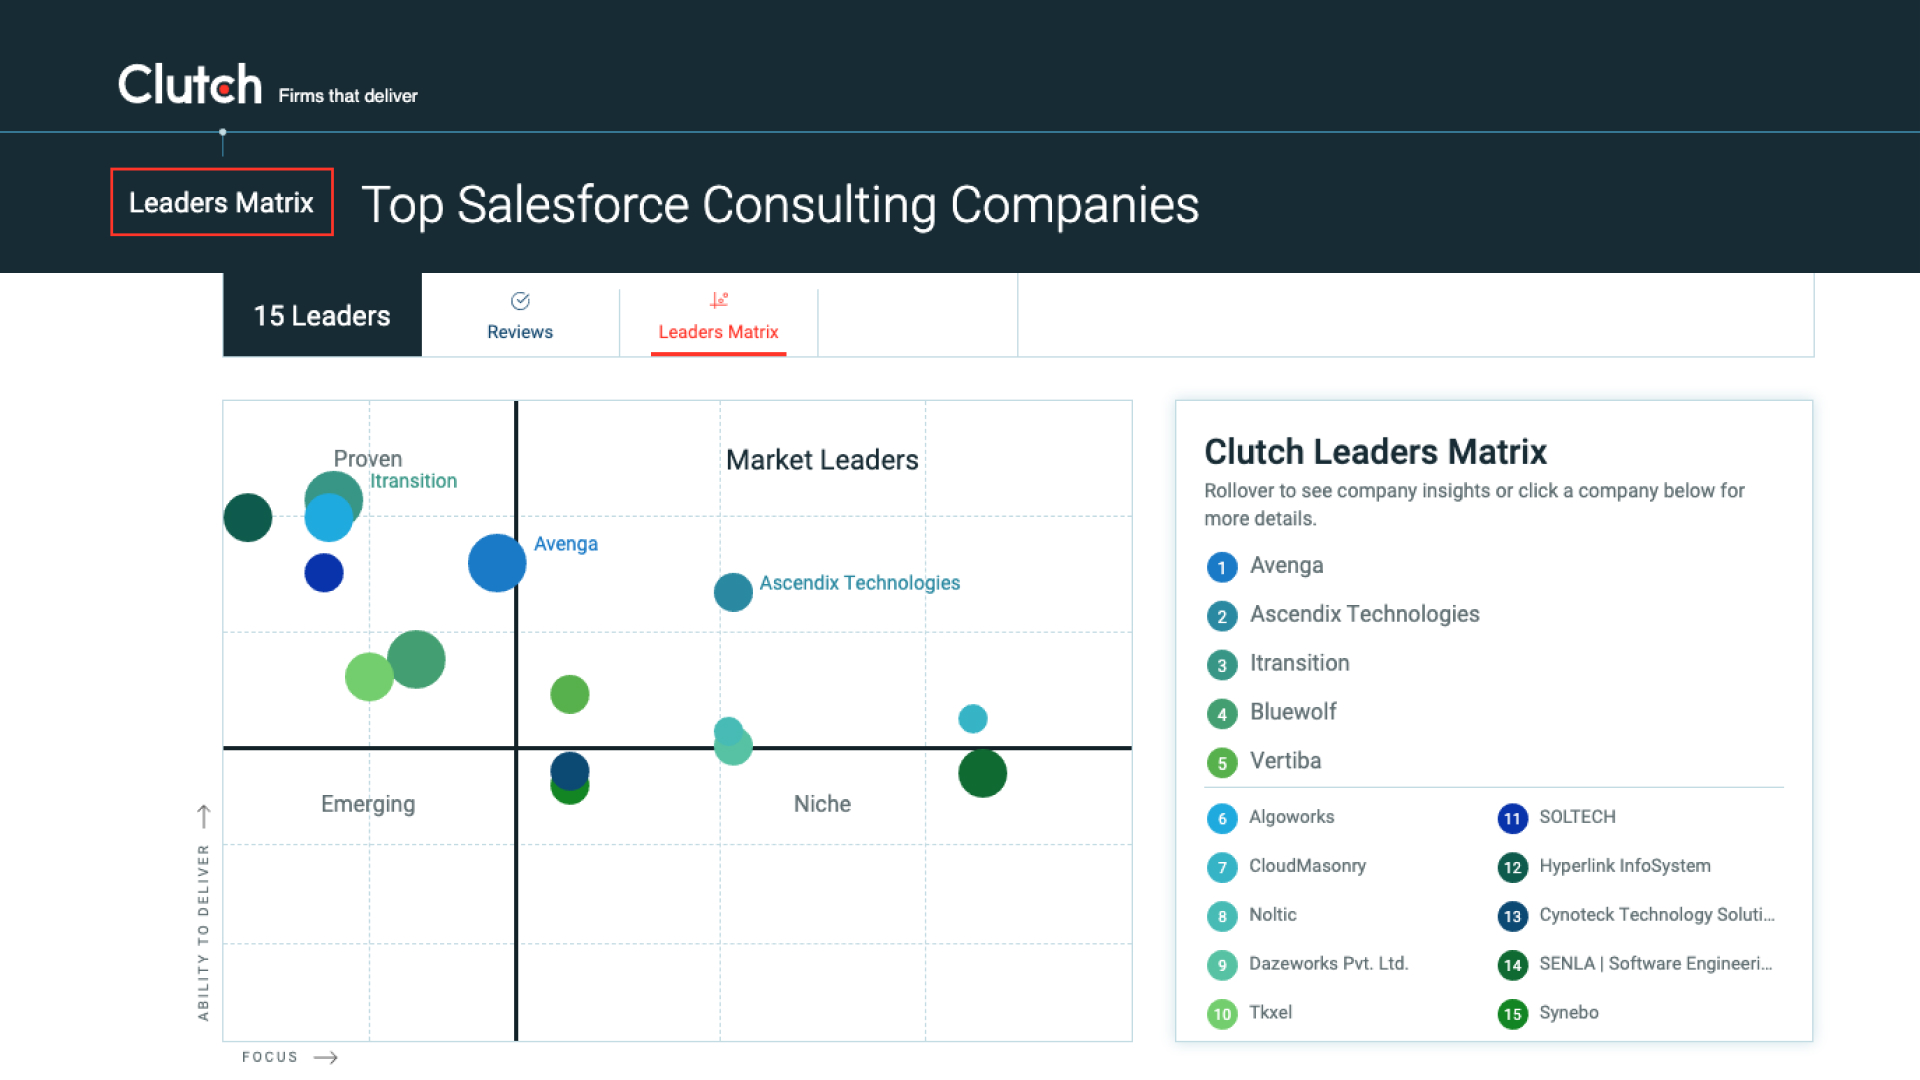The width and height of the screenshot is (1920, 1080).
Task: Click Vertiba in the leaders list
Action: (x=1285, y=761)
